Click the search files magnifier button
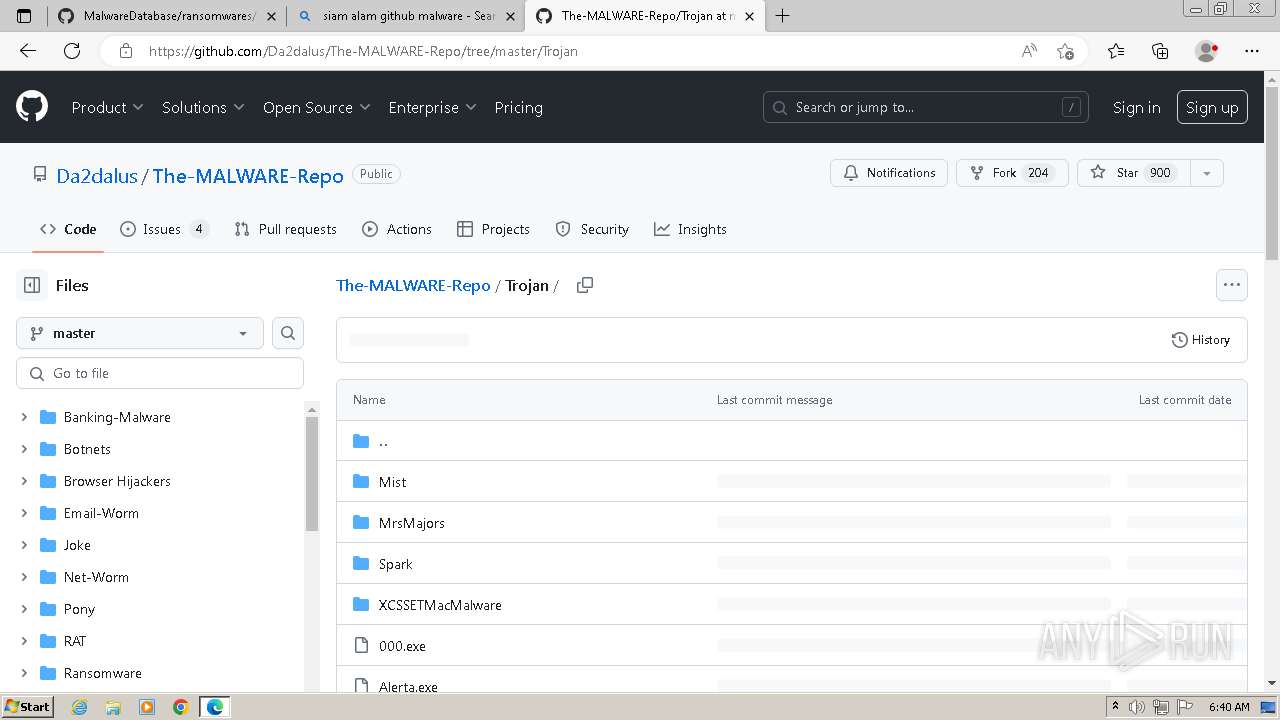The width and height of the screenshot is (1280, 720). pyautogui.click(x=288, y=333)
